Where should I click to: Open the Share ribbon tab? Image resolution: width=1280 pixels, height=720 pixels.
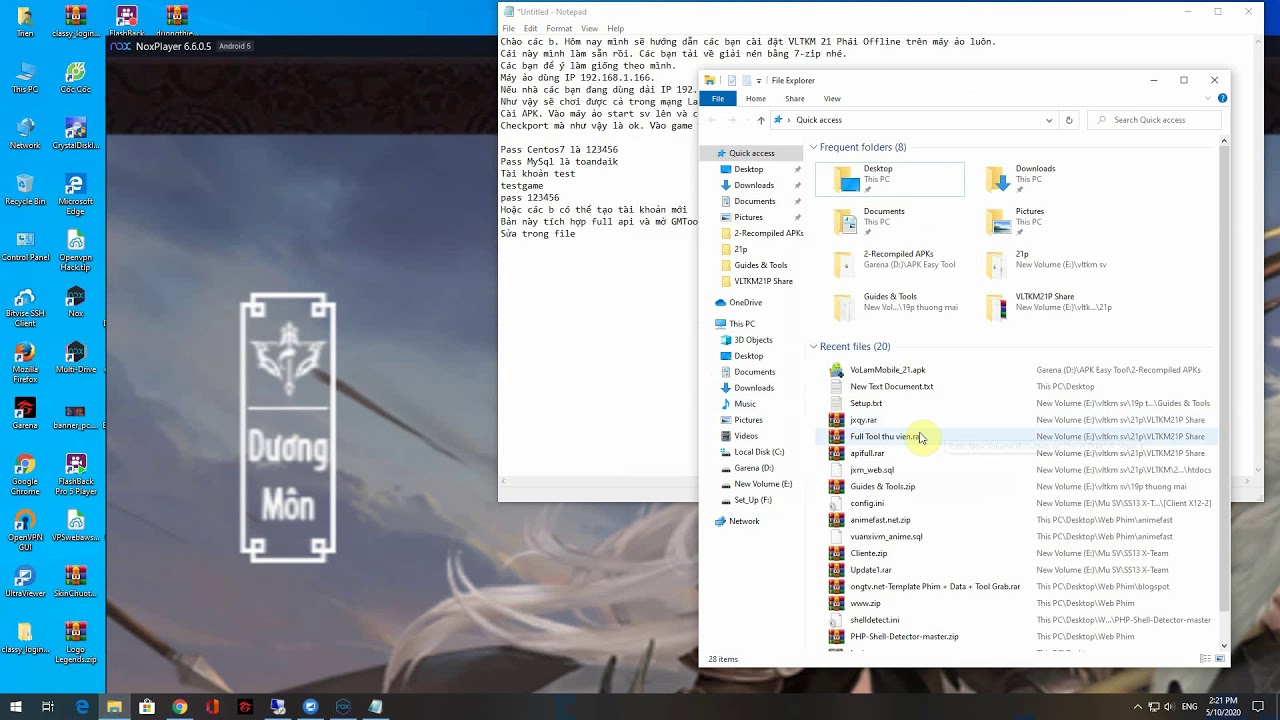click(x=794, y=98)
